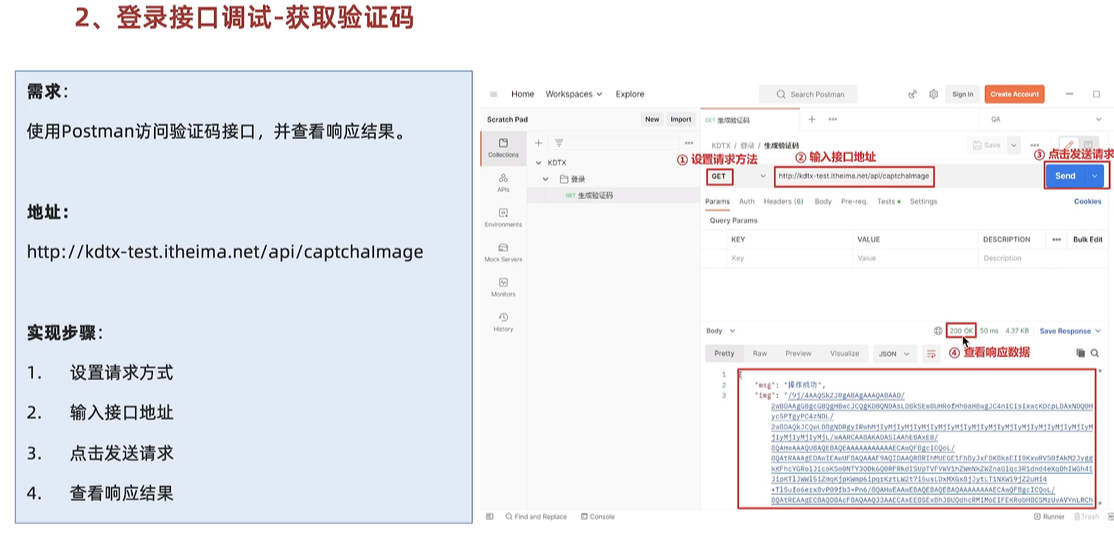Switch to the request Body tab
1114x546 pixels.
click(x=823, y=202)
